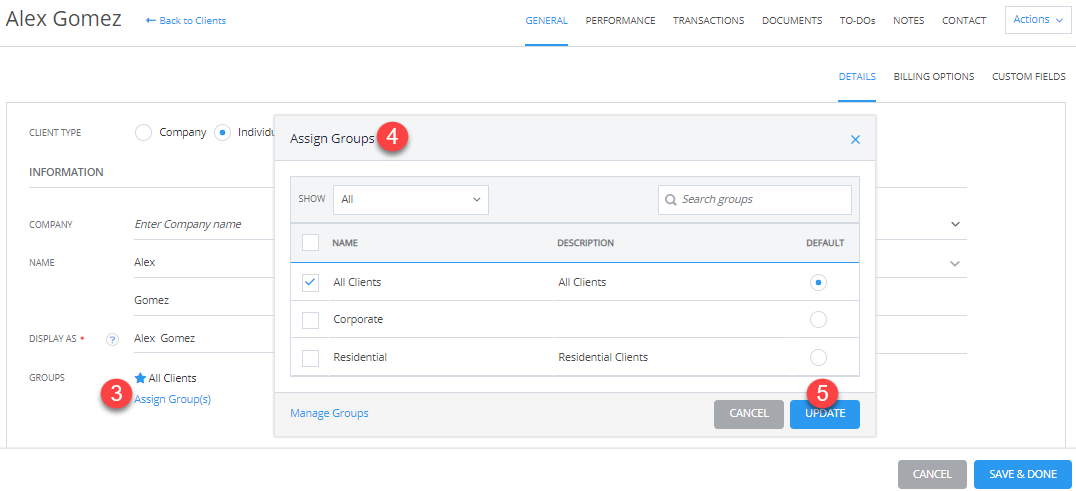This screenshot has height=491, width=1076.
Task: Click the search magnifier icon in groups search
Action: click(671, 200)
